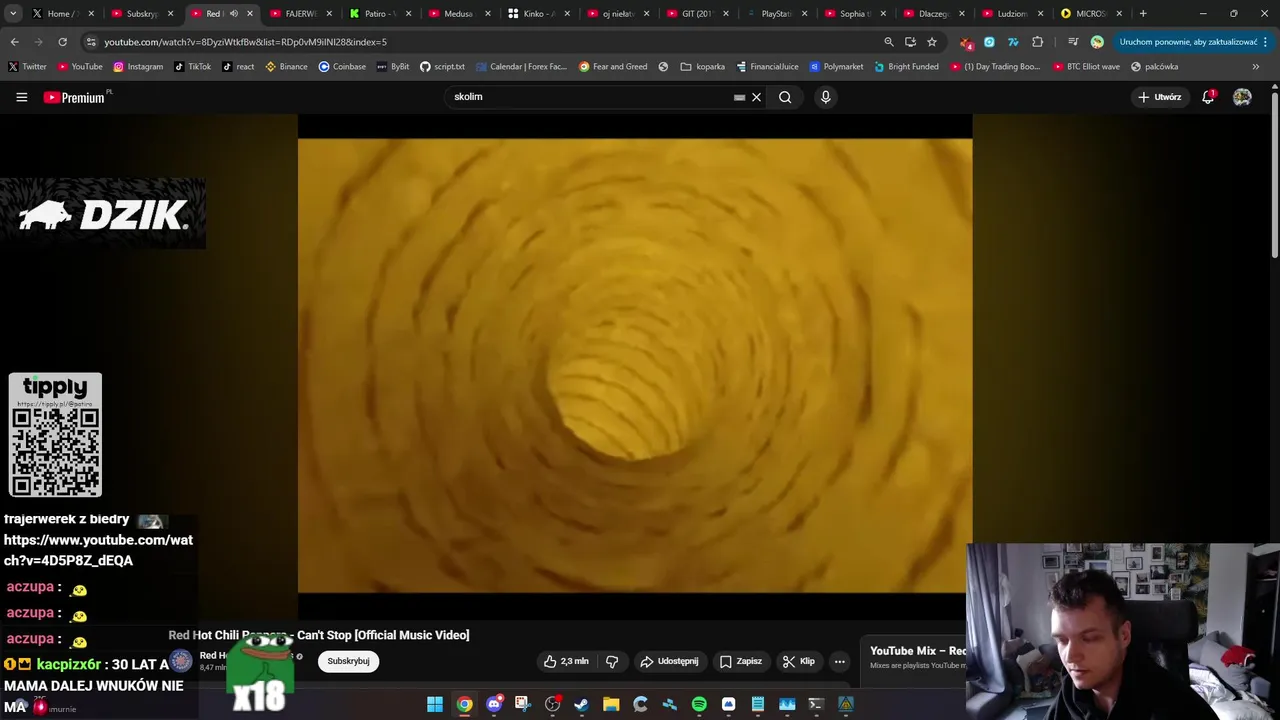This screenshot has height=720, width=1280.
Task: Show more bookmarks with the chevron
Action: (x=1256, y=66)
